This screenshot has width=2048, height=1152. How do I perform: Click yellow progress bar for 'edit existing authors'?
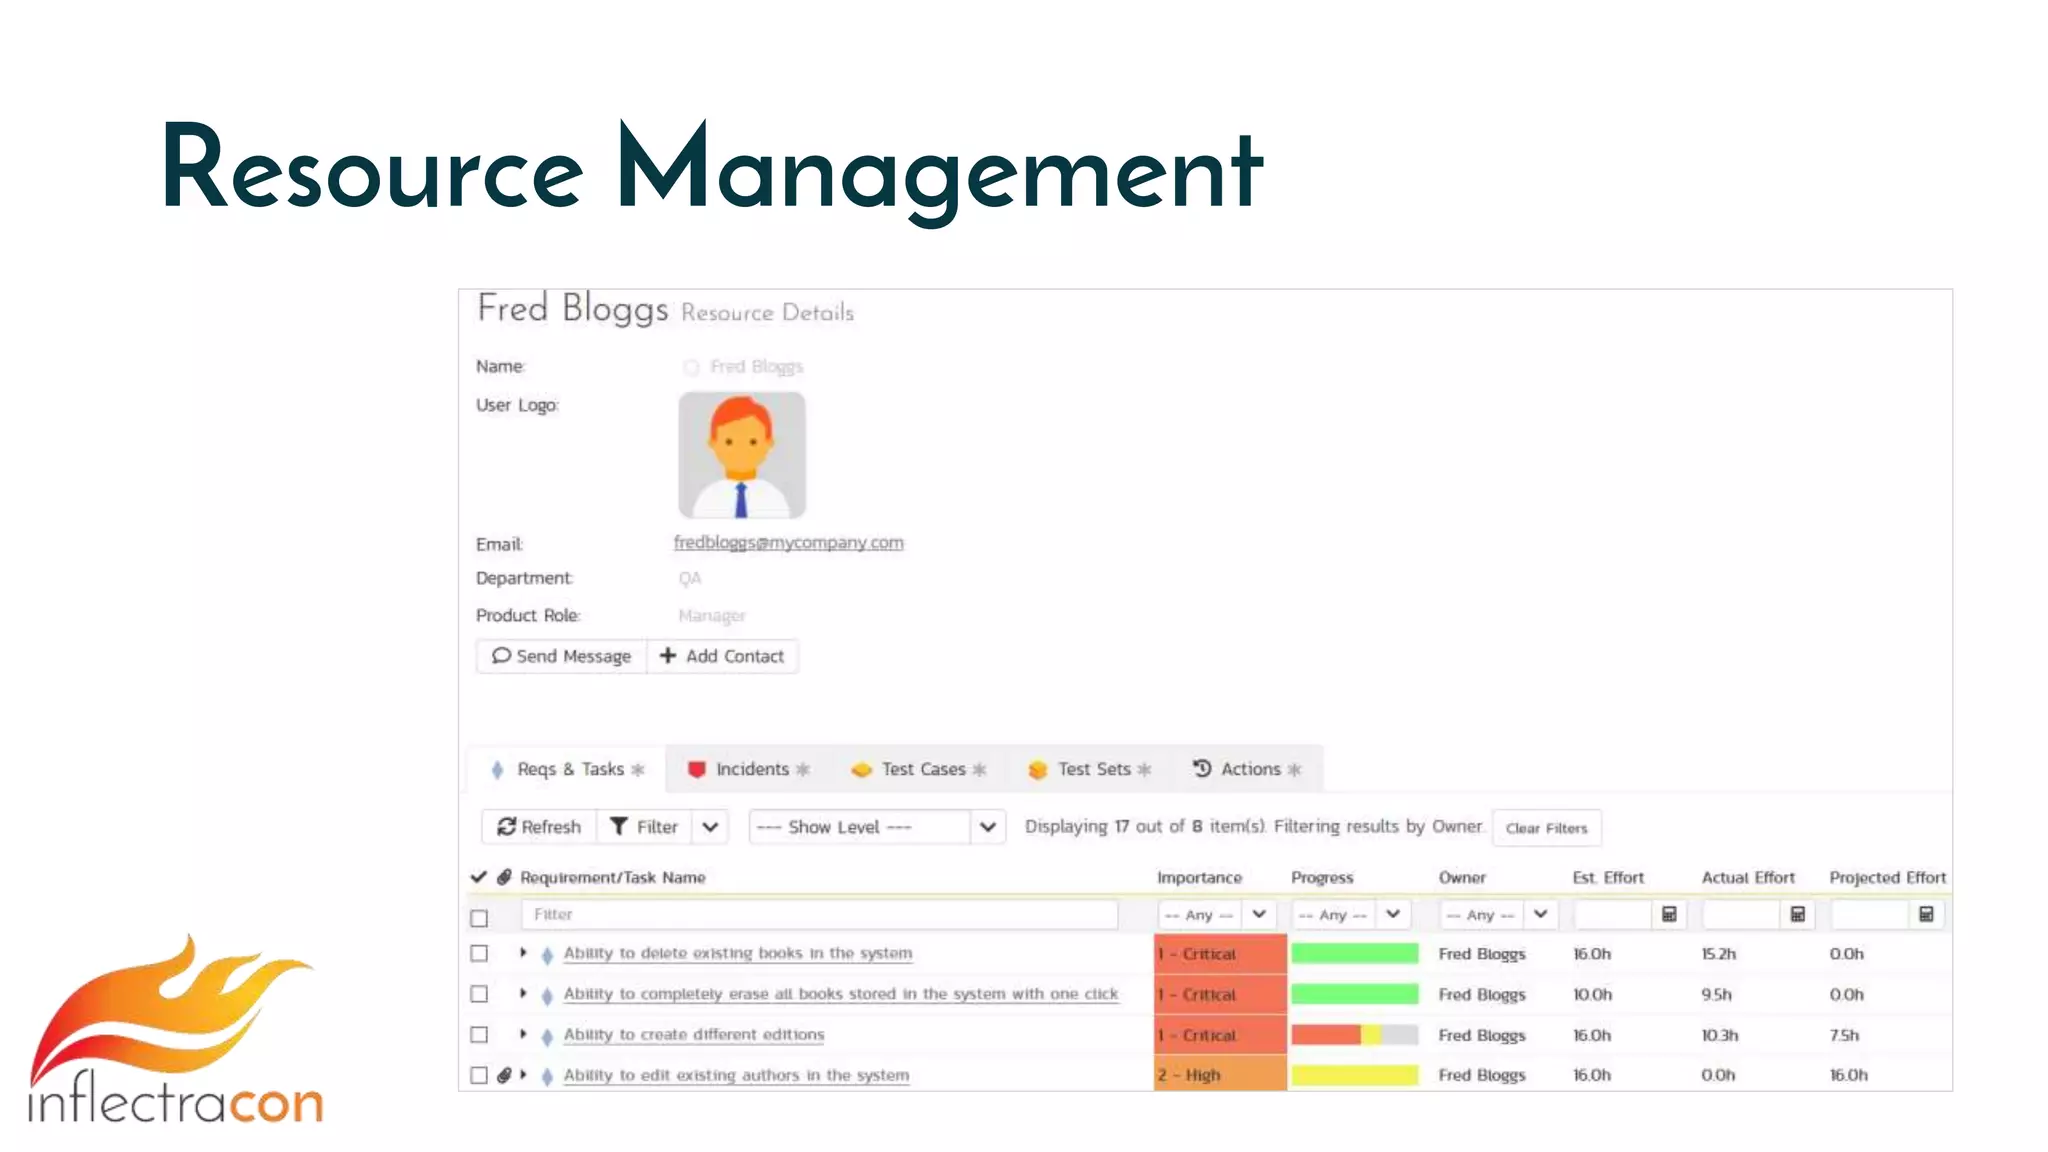coord(1354,1075)
